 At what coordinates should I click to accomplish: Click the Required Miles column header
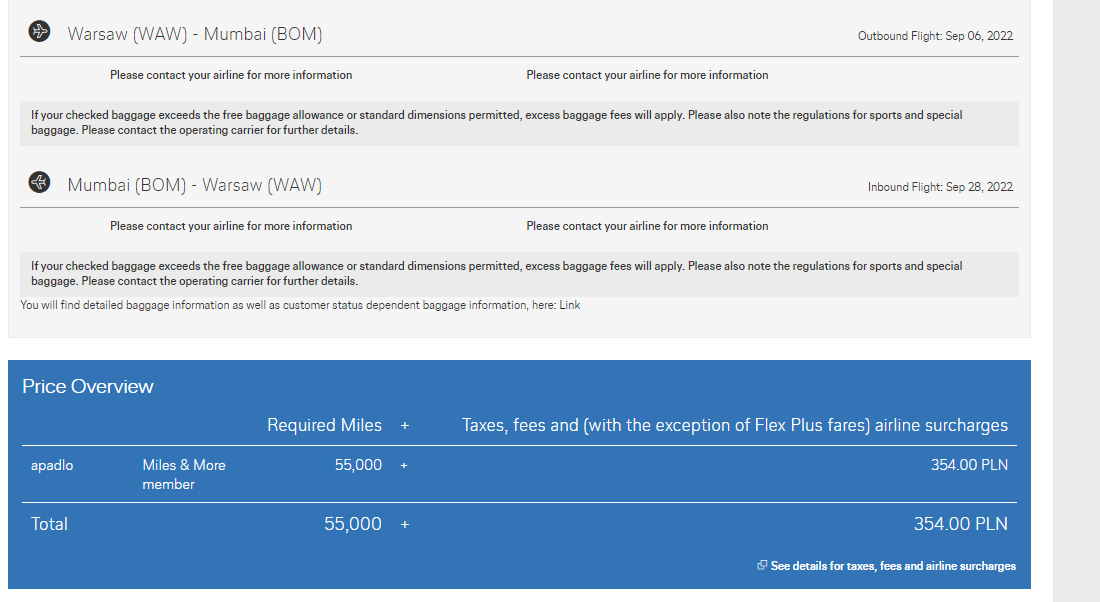click(324, 425)
